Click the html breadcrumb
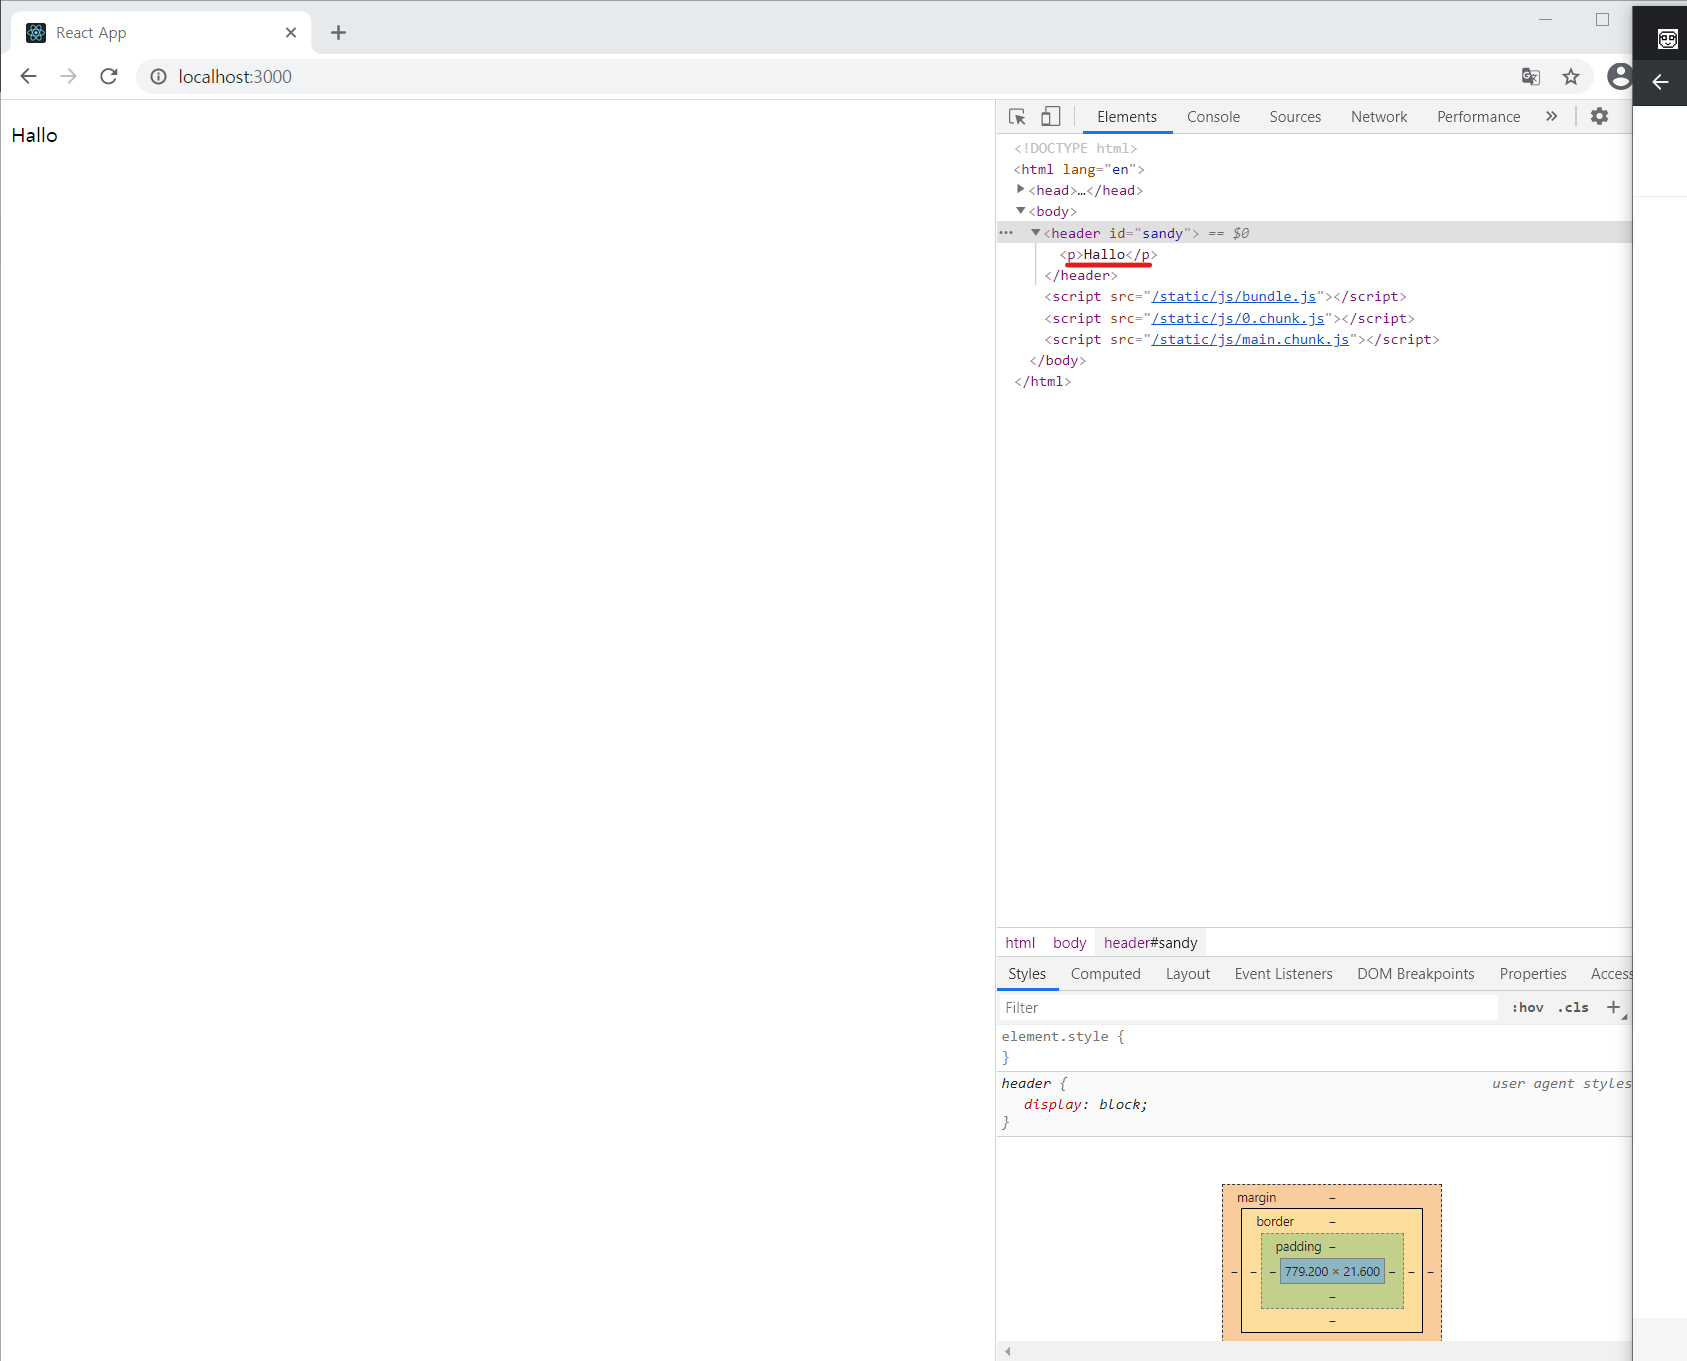Viewport: 1687px width, 1361px height. coord(1020,943)
